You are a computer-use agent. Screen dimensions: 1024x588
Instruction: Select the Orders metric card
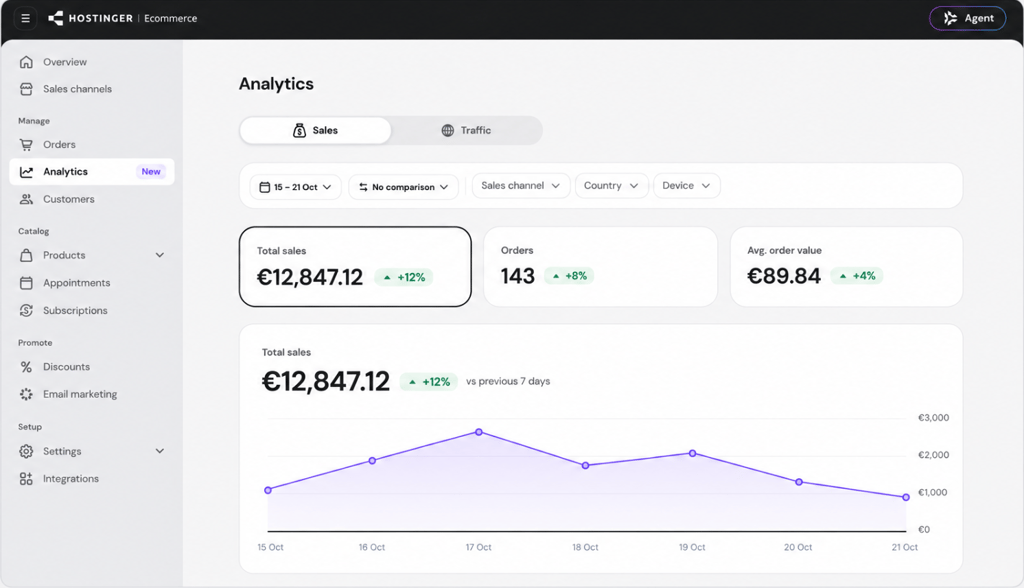(x=600, y=267)
